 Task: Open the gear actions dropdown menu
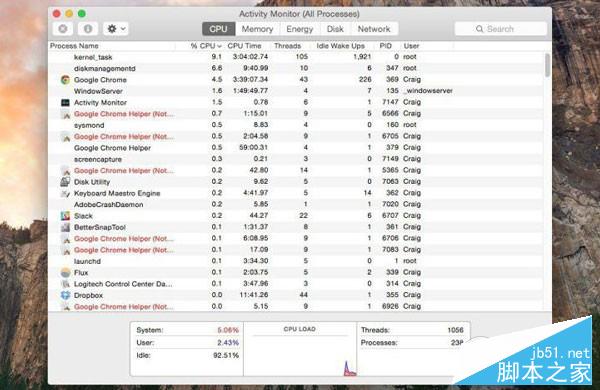(x=116, y=29)
